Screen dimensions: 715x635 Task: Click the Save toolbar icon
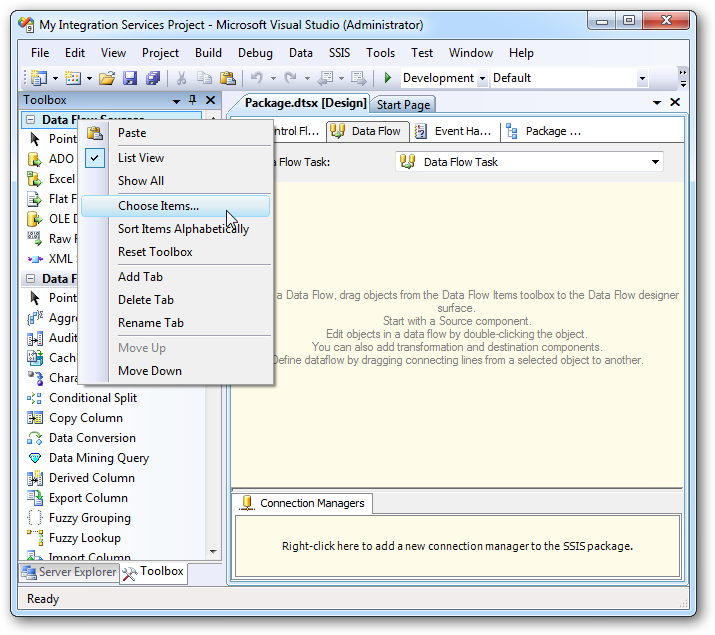pyautogui.click(x=131, y=78)
